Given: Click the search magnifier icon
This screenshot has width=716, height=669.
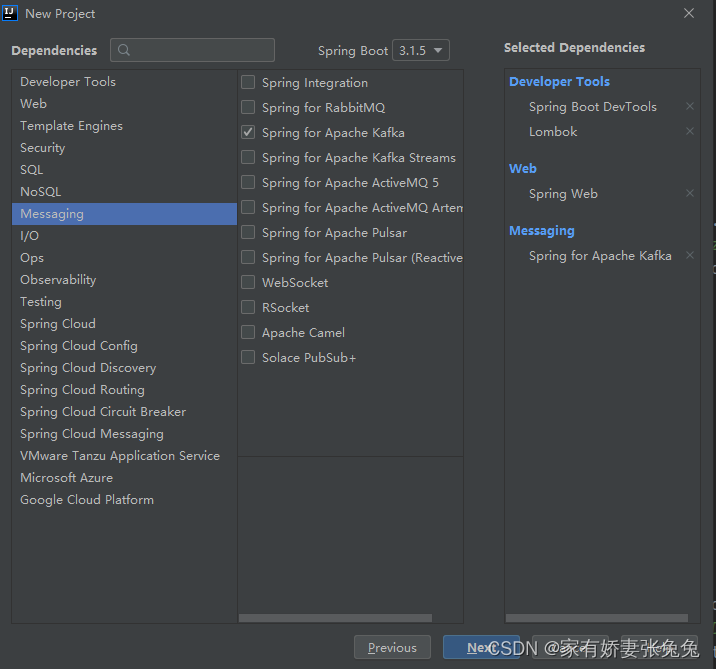Looking at the screenshot, I should pyautogui.click(x=124, y=50).
